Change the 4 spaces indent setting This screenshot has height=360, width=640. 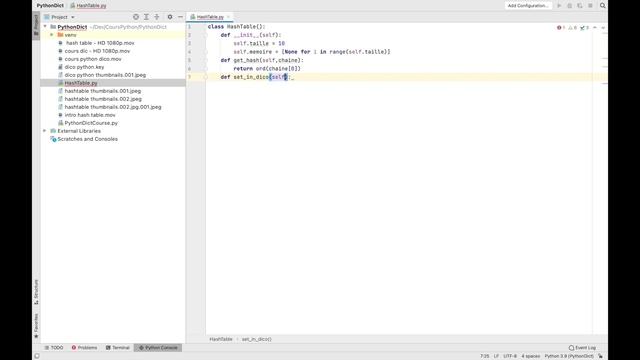click(530, 356)
